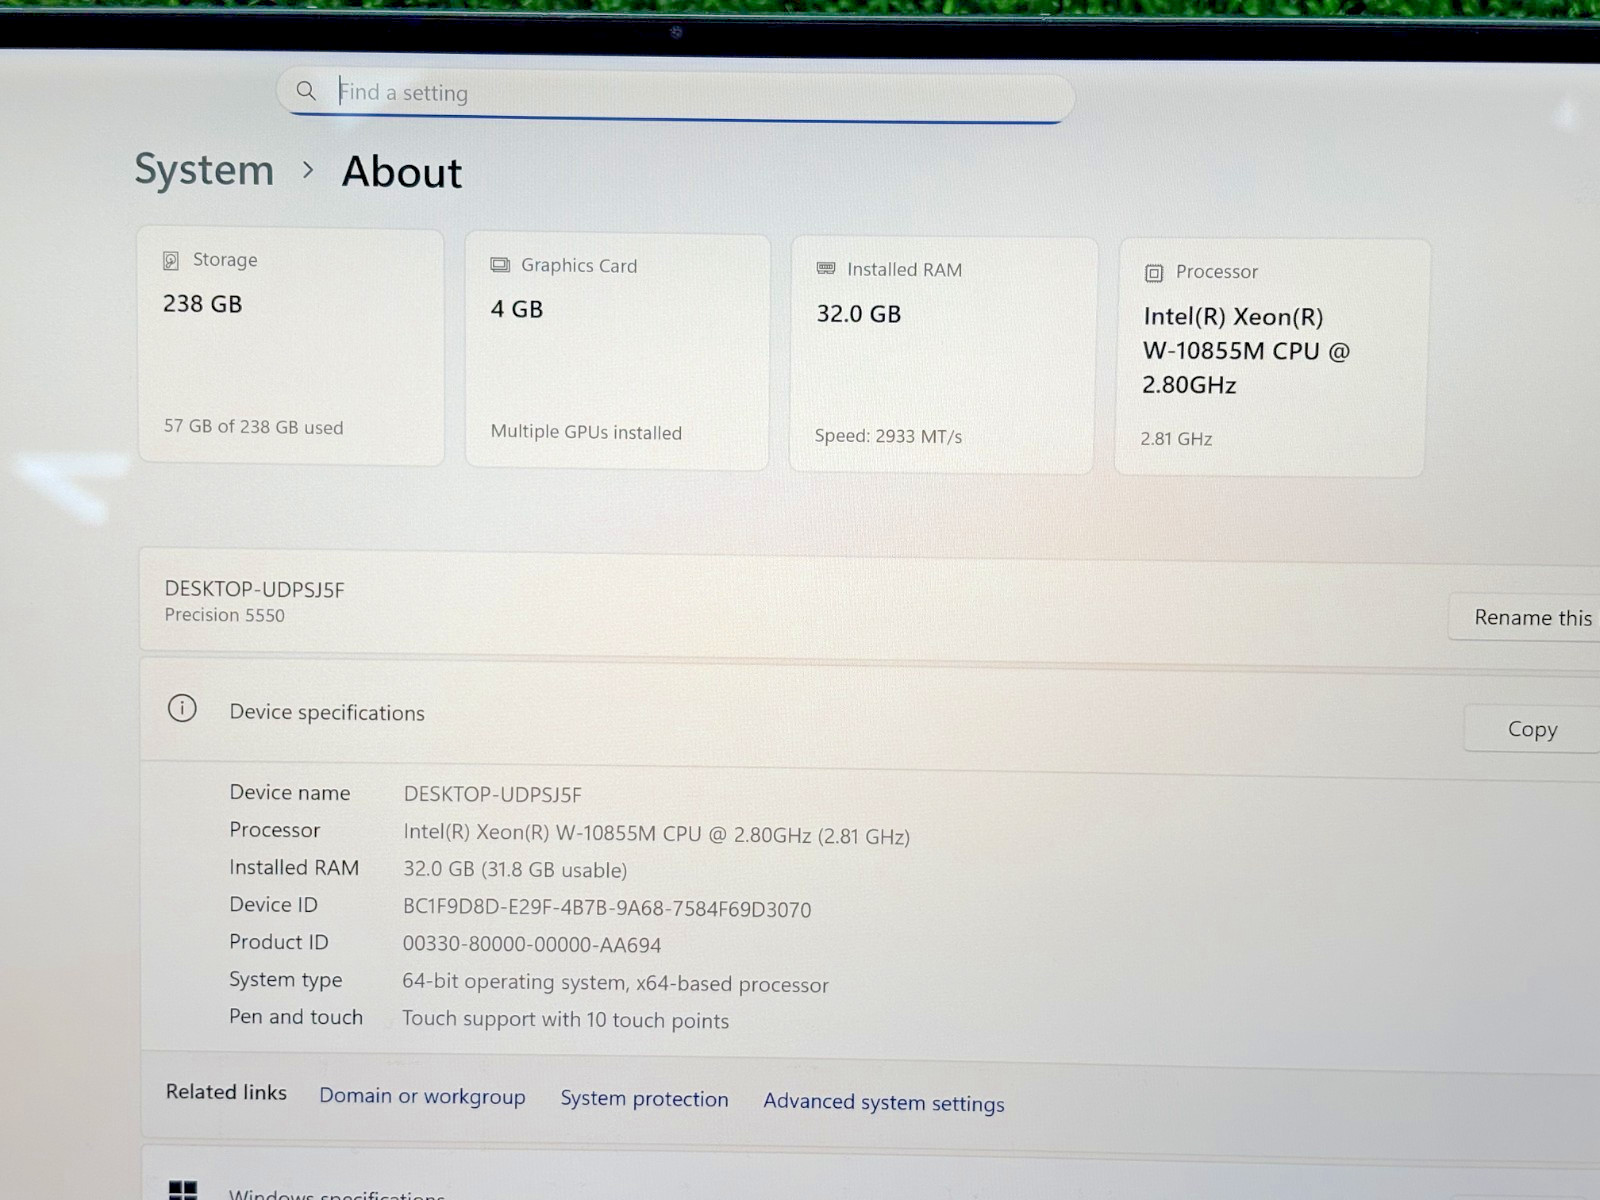Image resolution: width=1600 pixels, height=1200 pixels.
Task: Select 'Touch support with 10 touch points'
Action: pyautogui.click(x=565, y=1019)
